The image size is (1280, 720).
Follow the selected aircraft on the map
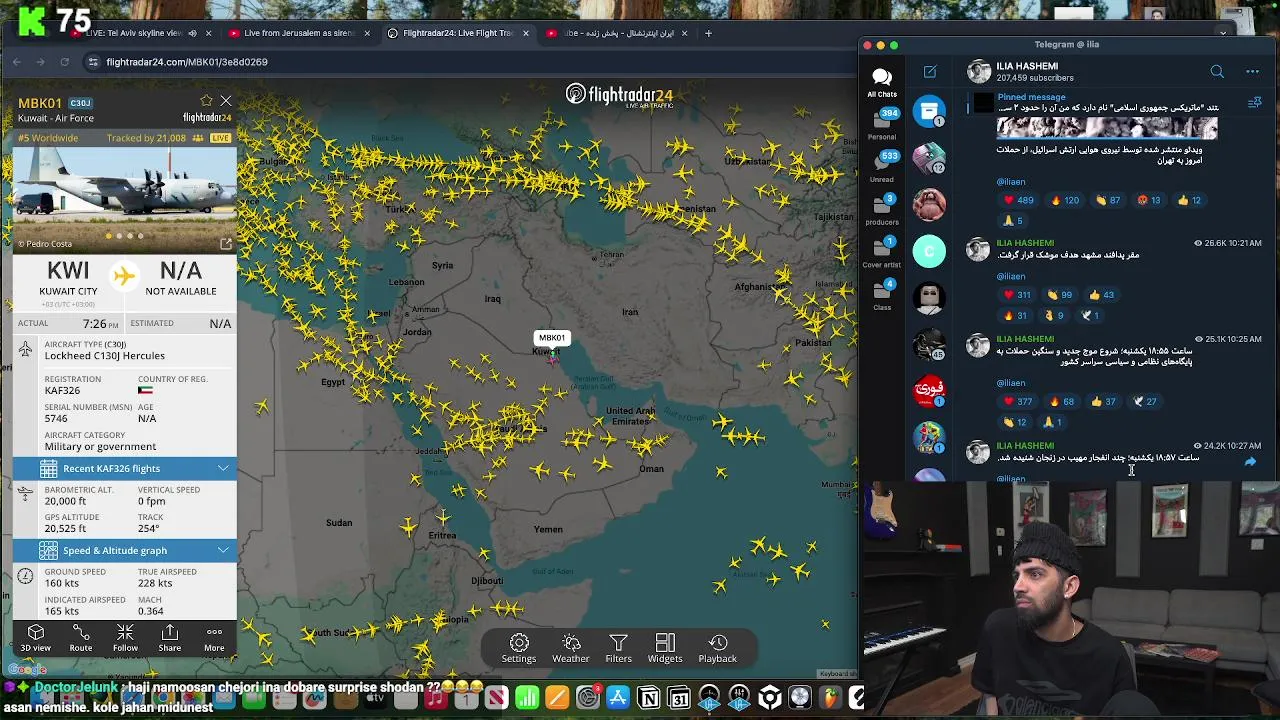125,638
